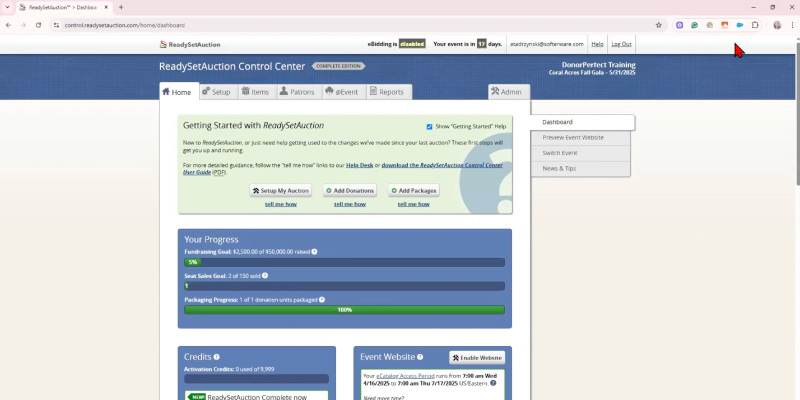
Task: Click the purple extension icon in toolbar
Action: click(679, 25)
